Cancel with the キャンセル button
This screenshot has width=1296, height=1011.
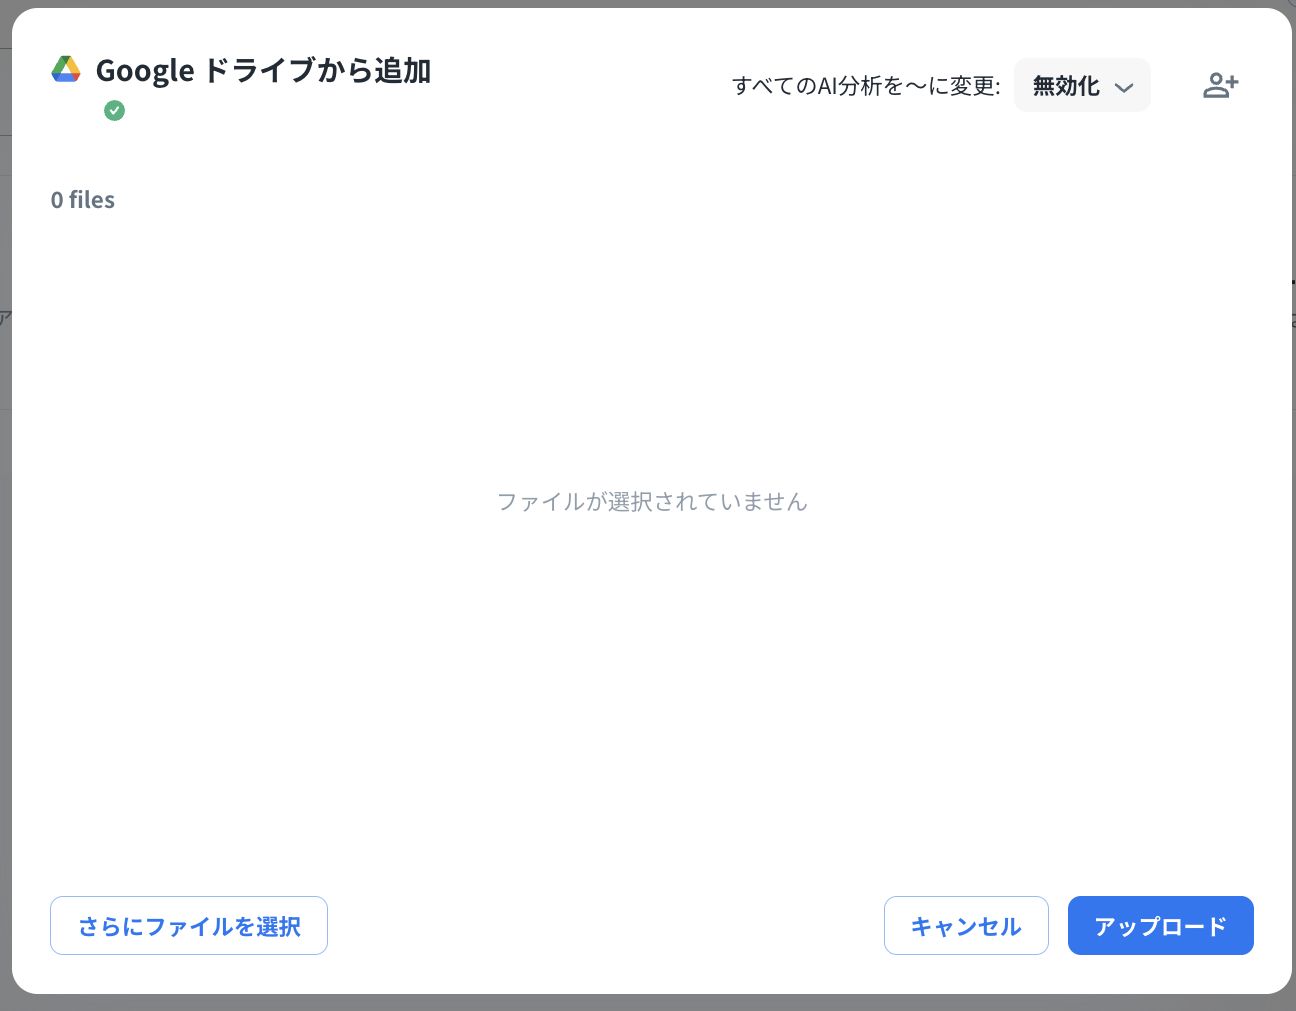coord(966,926)
